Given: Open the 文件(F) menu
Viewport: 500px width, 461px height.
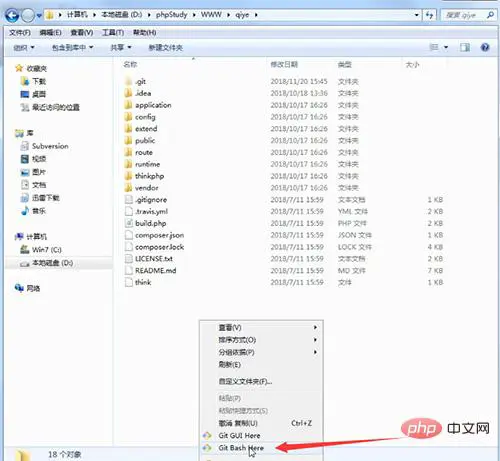Looking at the screenshot, I should click(20, 33).
